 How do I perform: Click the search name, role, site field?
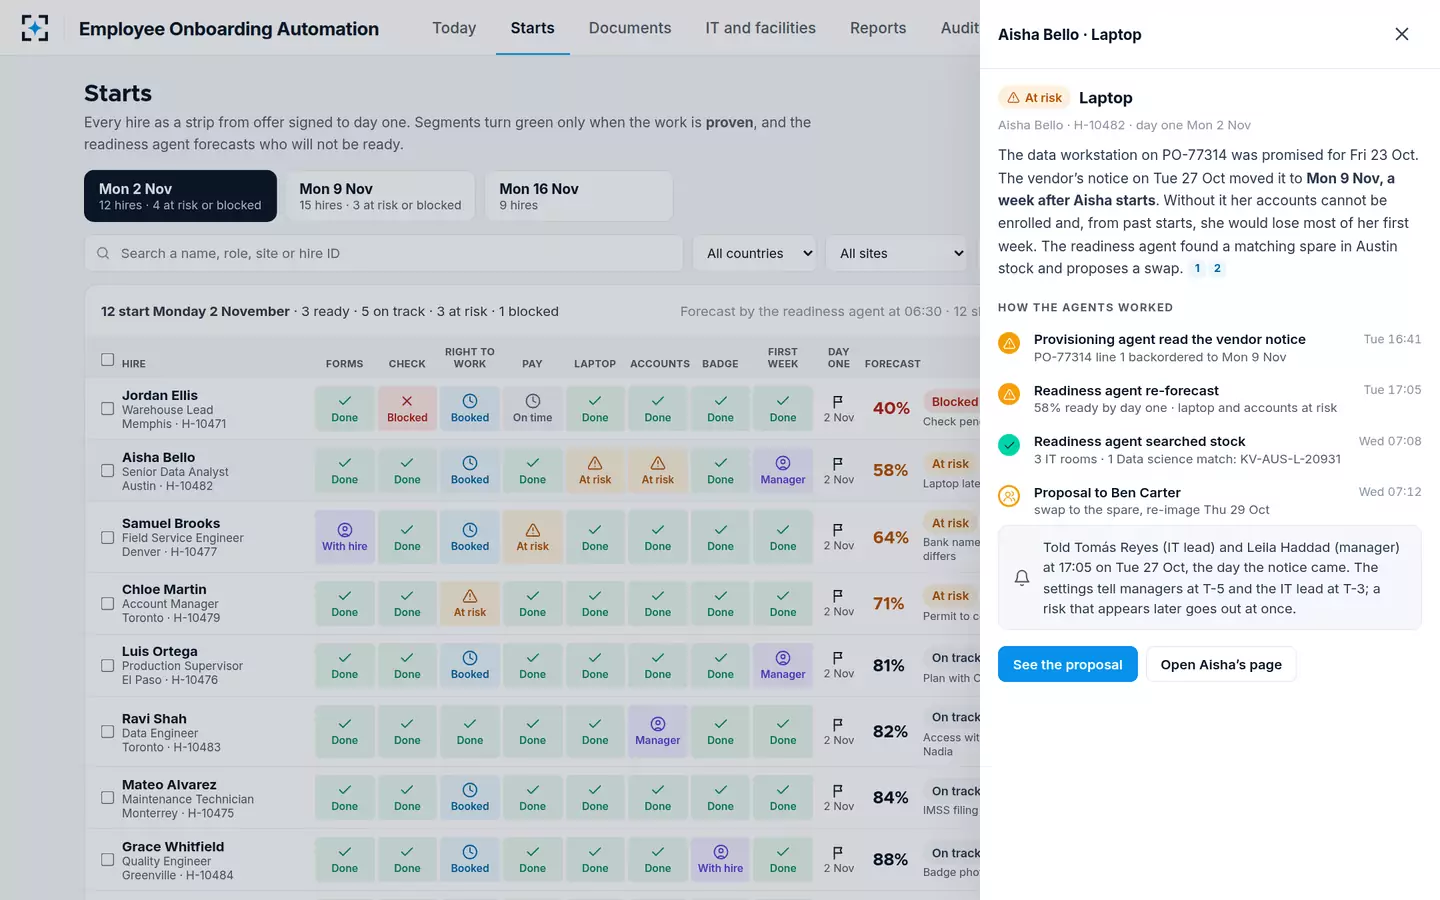(x=384, y=253)
